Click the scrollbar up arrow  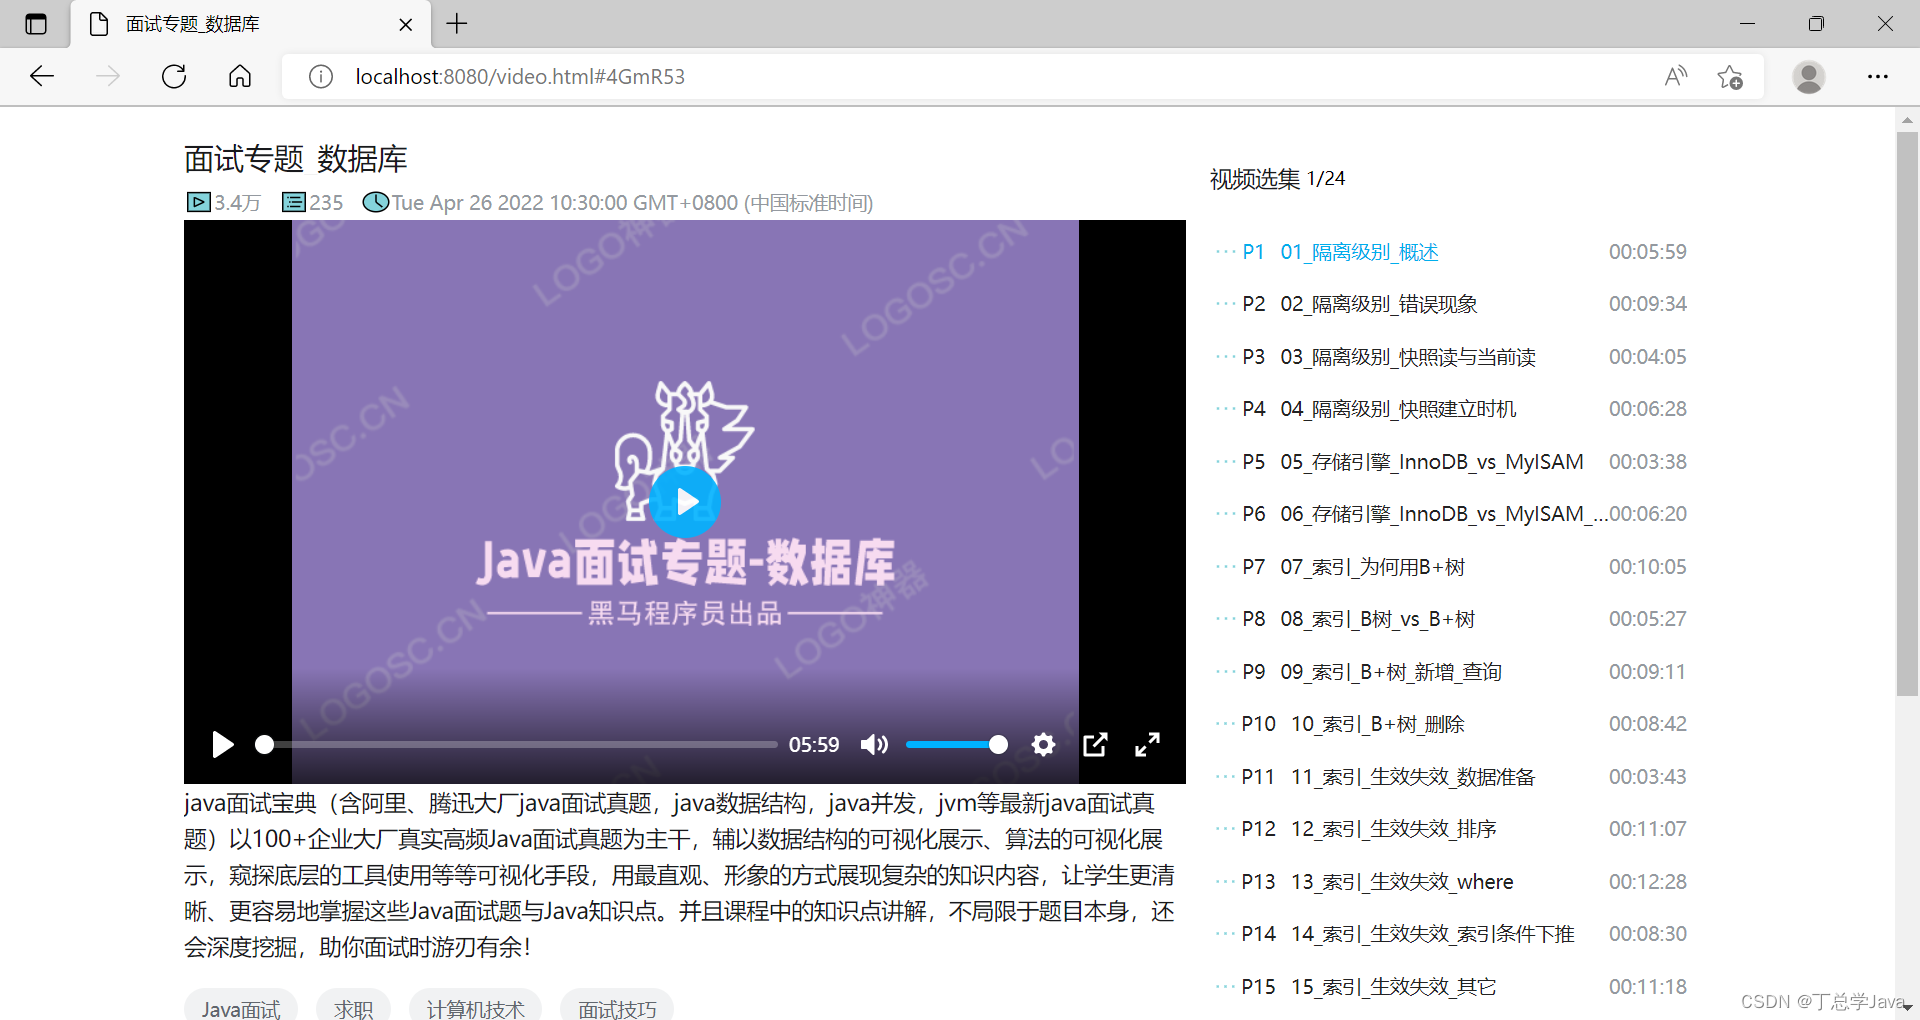1907,120
